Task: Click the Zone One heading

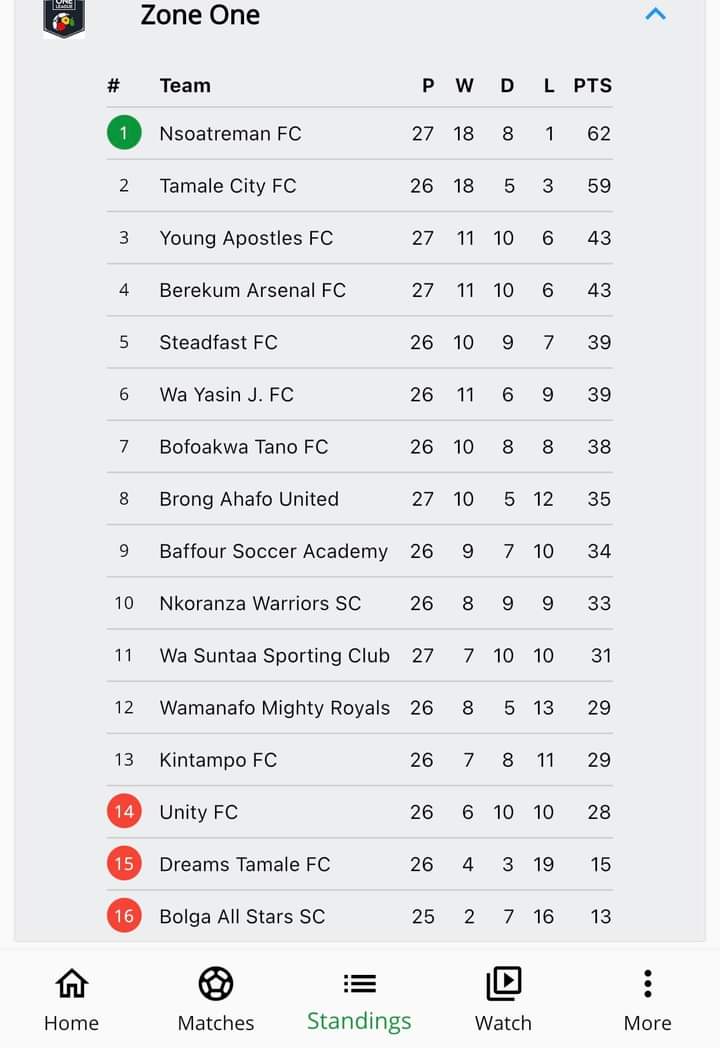Action: pos(200,15)
